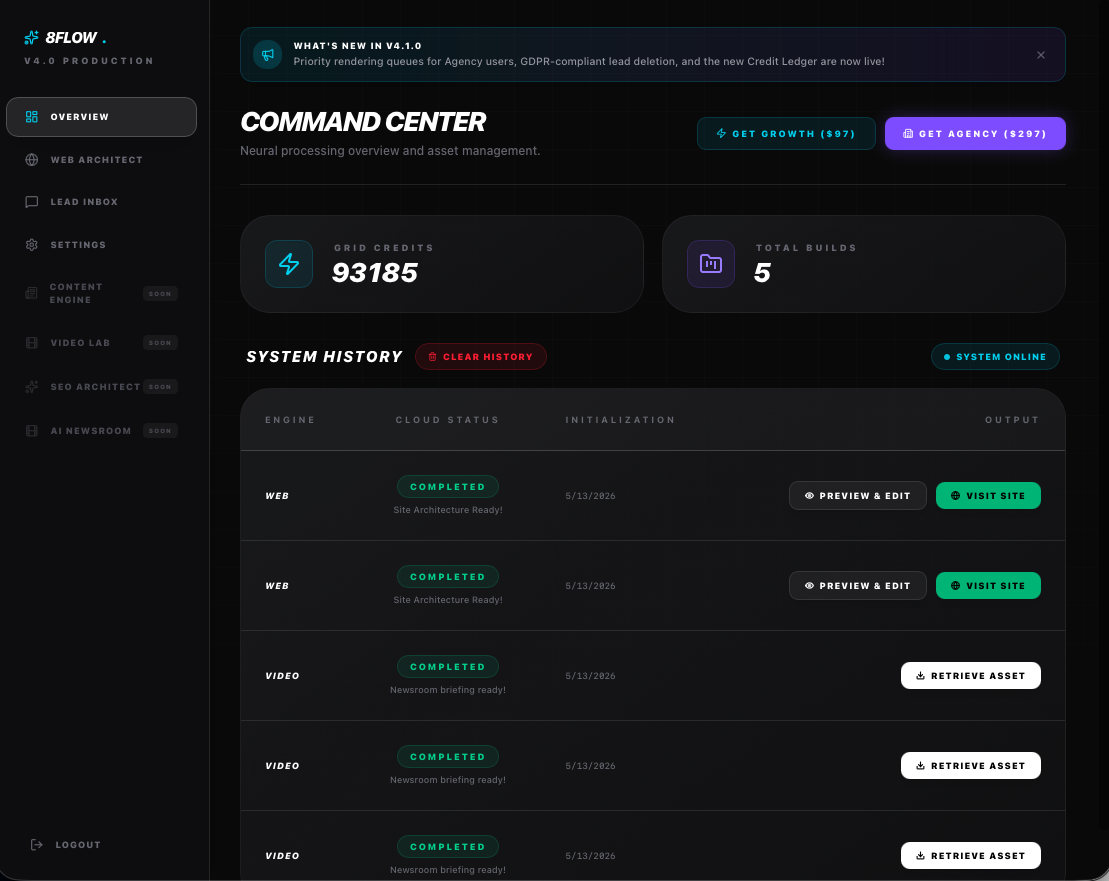Click the Priority rendering queues announcement text
Screen dimensions: 1109x881
(589, 62)
